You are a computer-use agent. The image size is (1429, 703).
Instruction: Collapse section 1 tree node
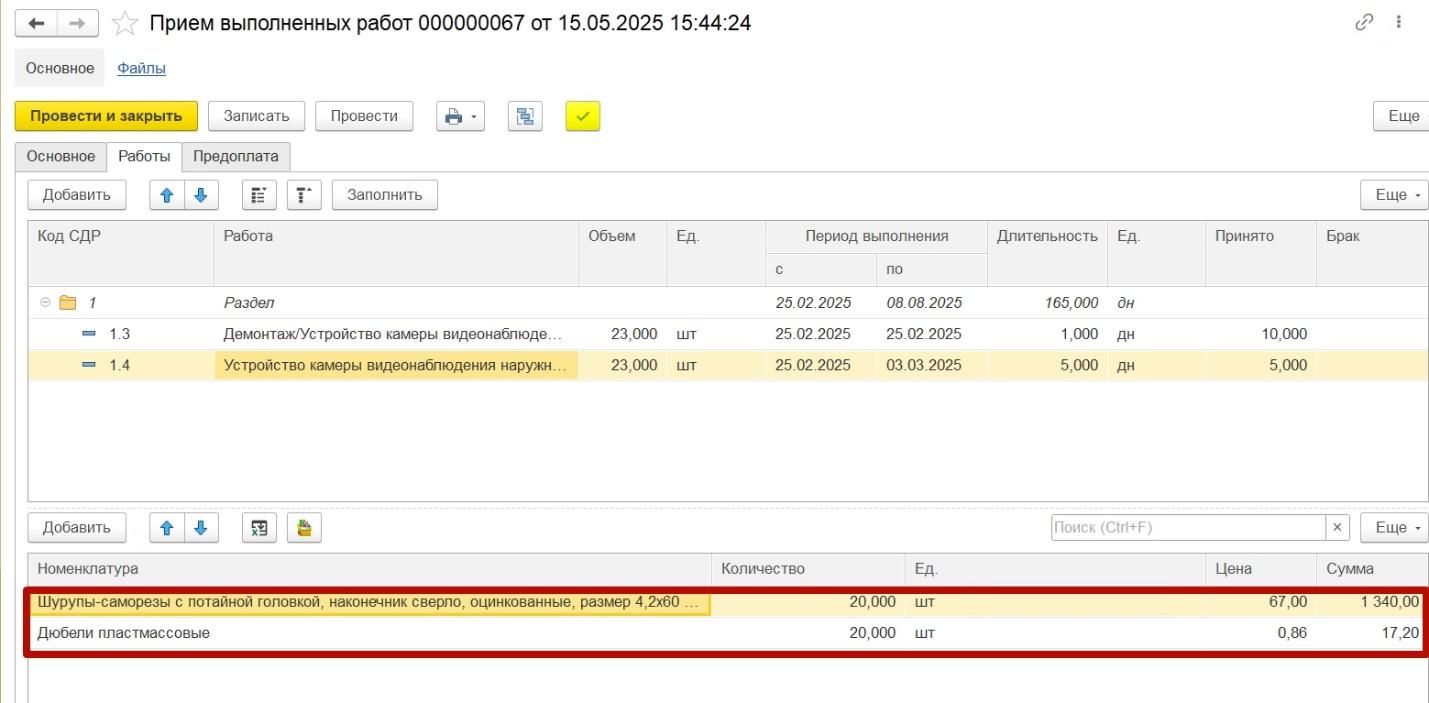(45, 302)
